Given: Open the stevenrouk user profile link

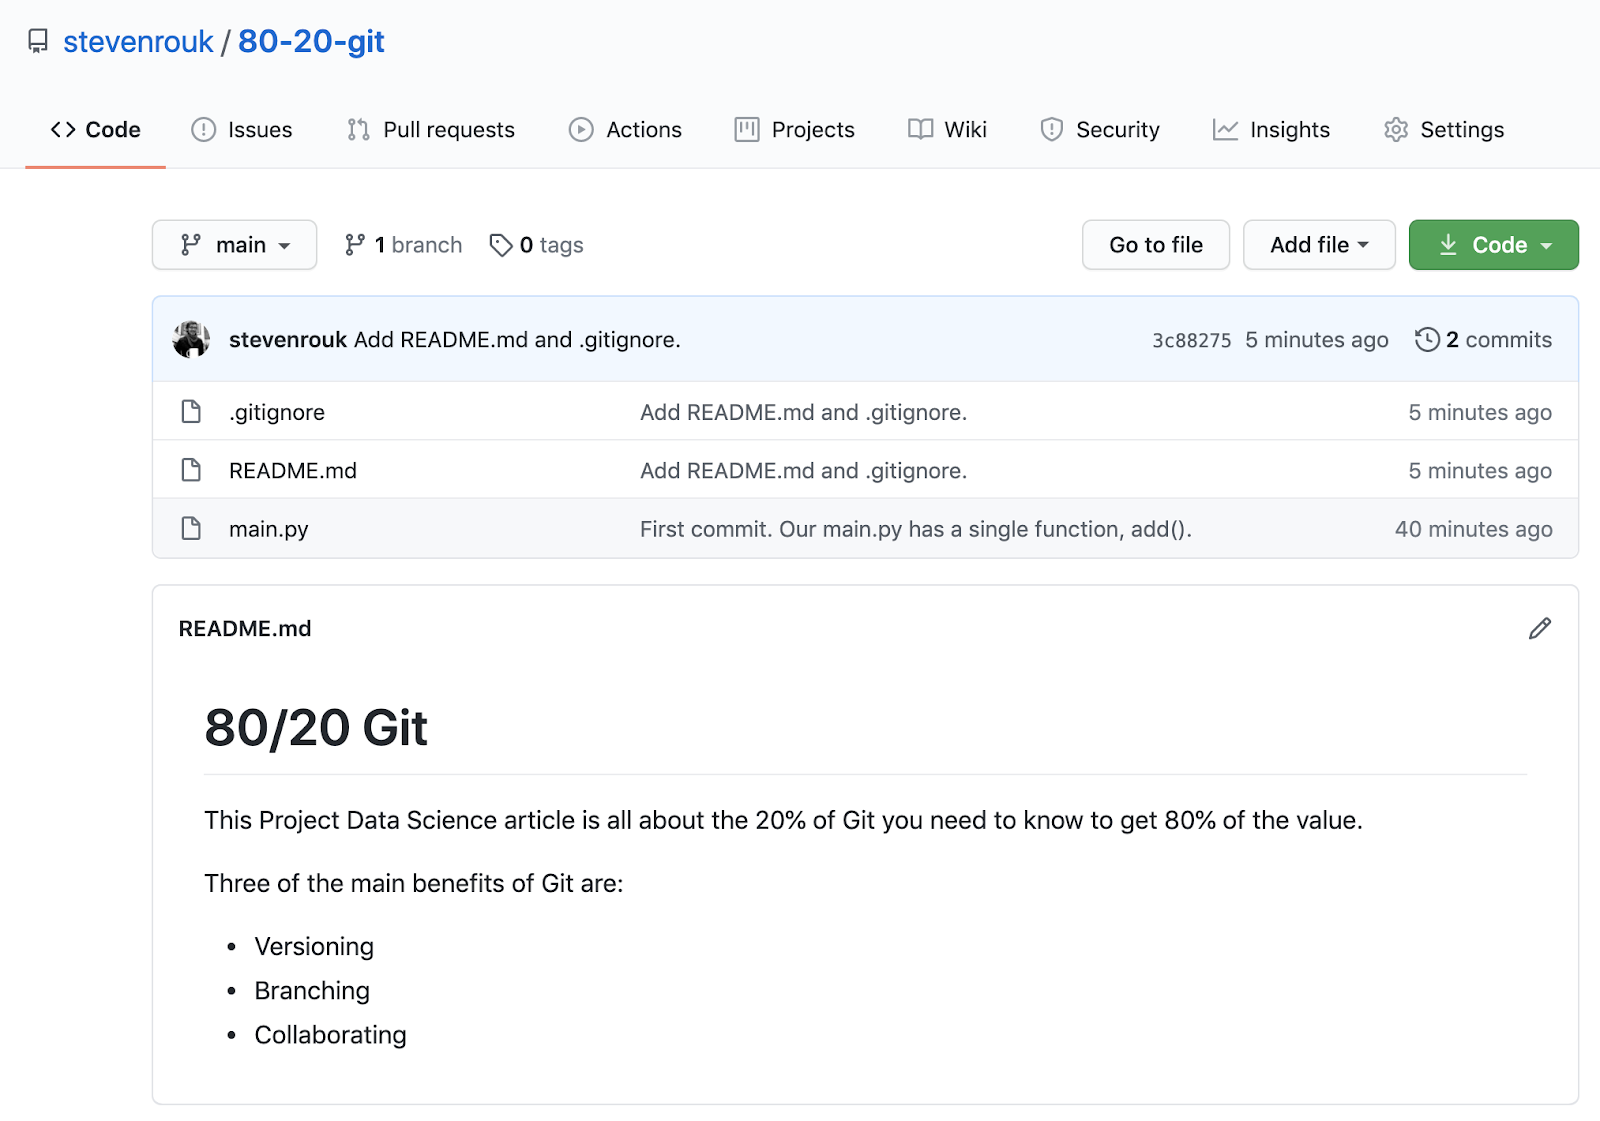Looking at the screenshot, I should 138,41.
